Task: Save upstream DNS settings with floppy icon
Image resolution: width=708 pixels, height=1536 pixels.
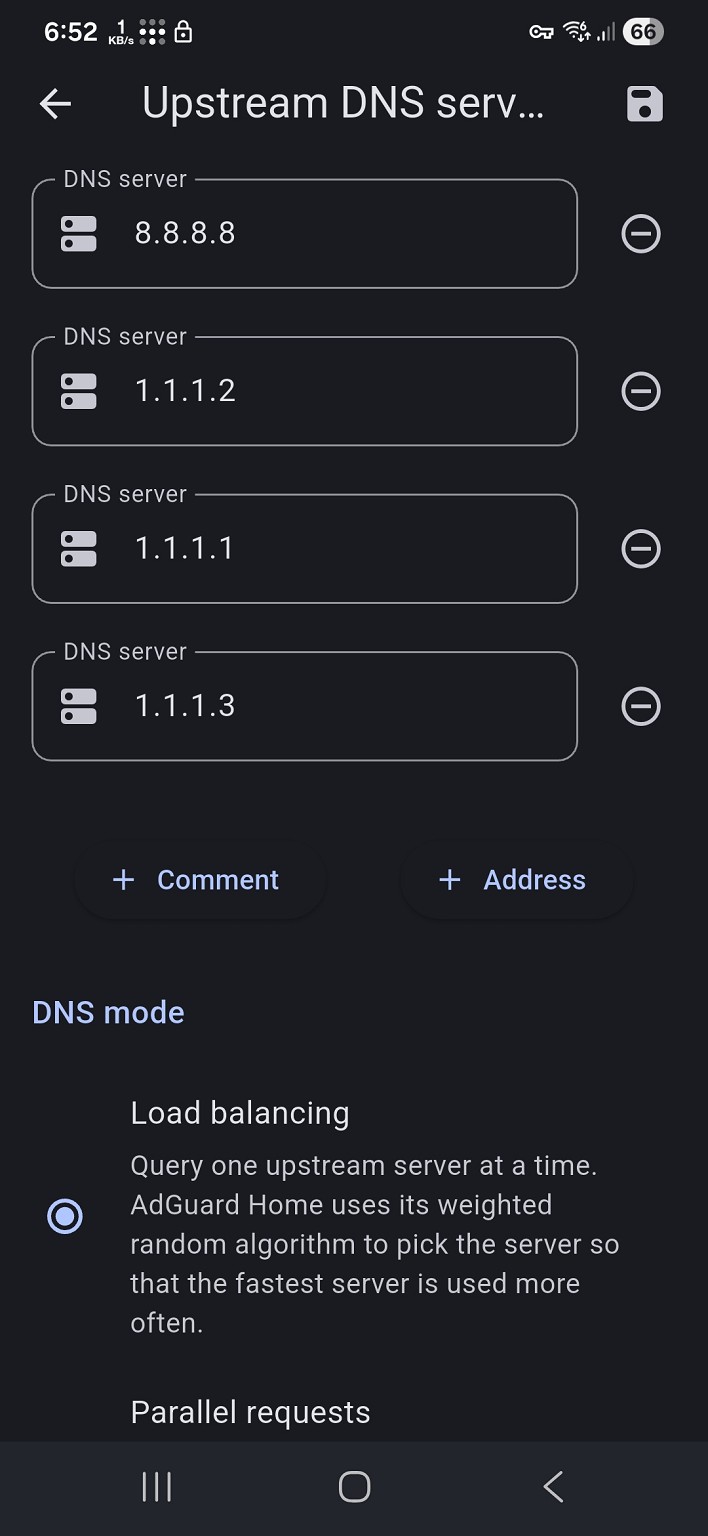Action: 644,104
